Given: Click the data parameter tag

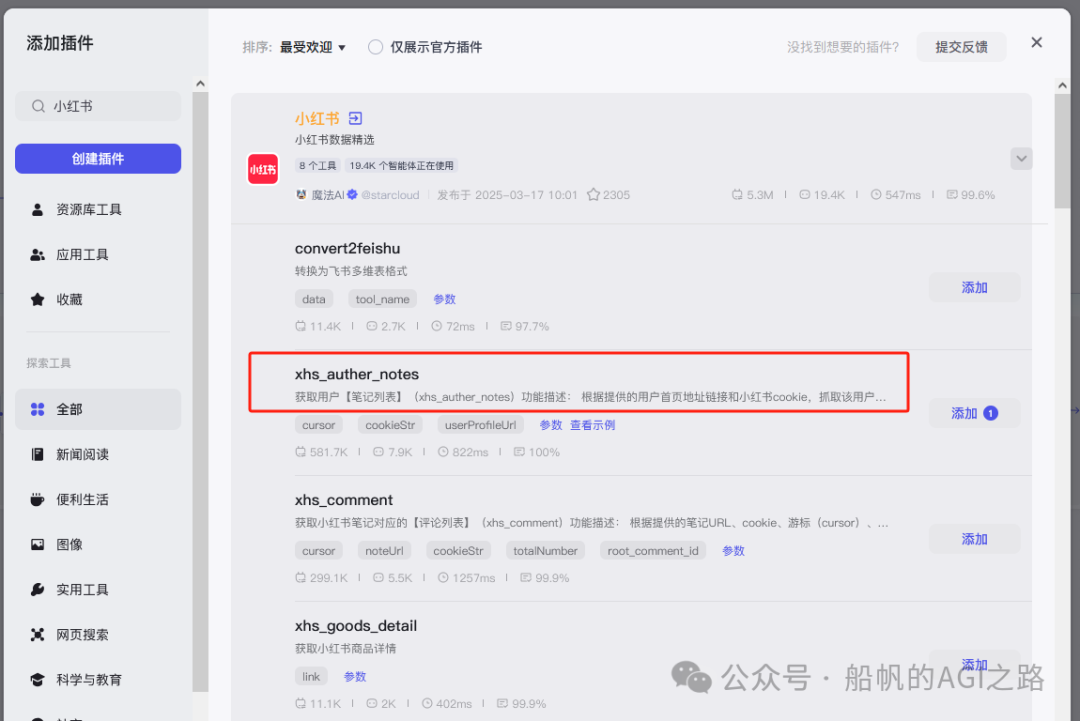Looking at the screenshot, I should (x=313, y=299).
